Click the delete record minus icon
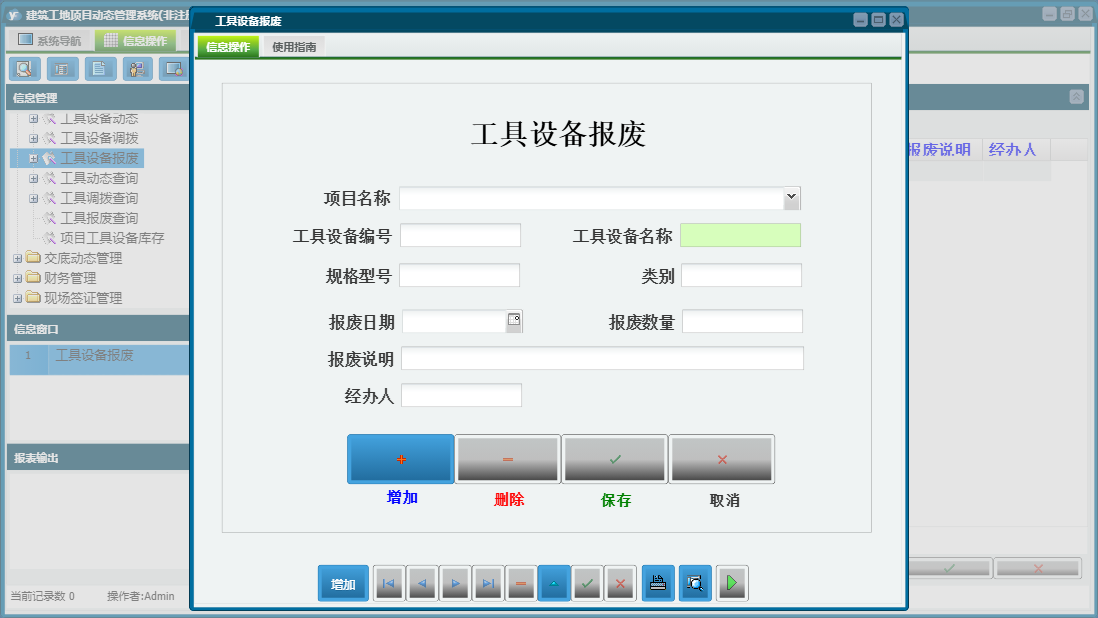This screenshot has height=618, width=1098. point(521,583)
